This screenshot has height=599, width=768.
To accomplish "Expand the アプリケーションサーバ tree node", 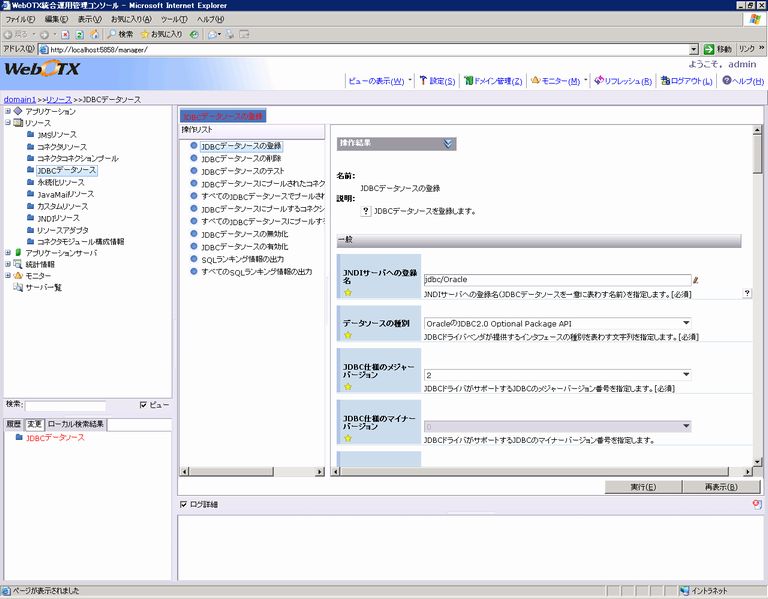I will (x=7, y=253).
